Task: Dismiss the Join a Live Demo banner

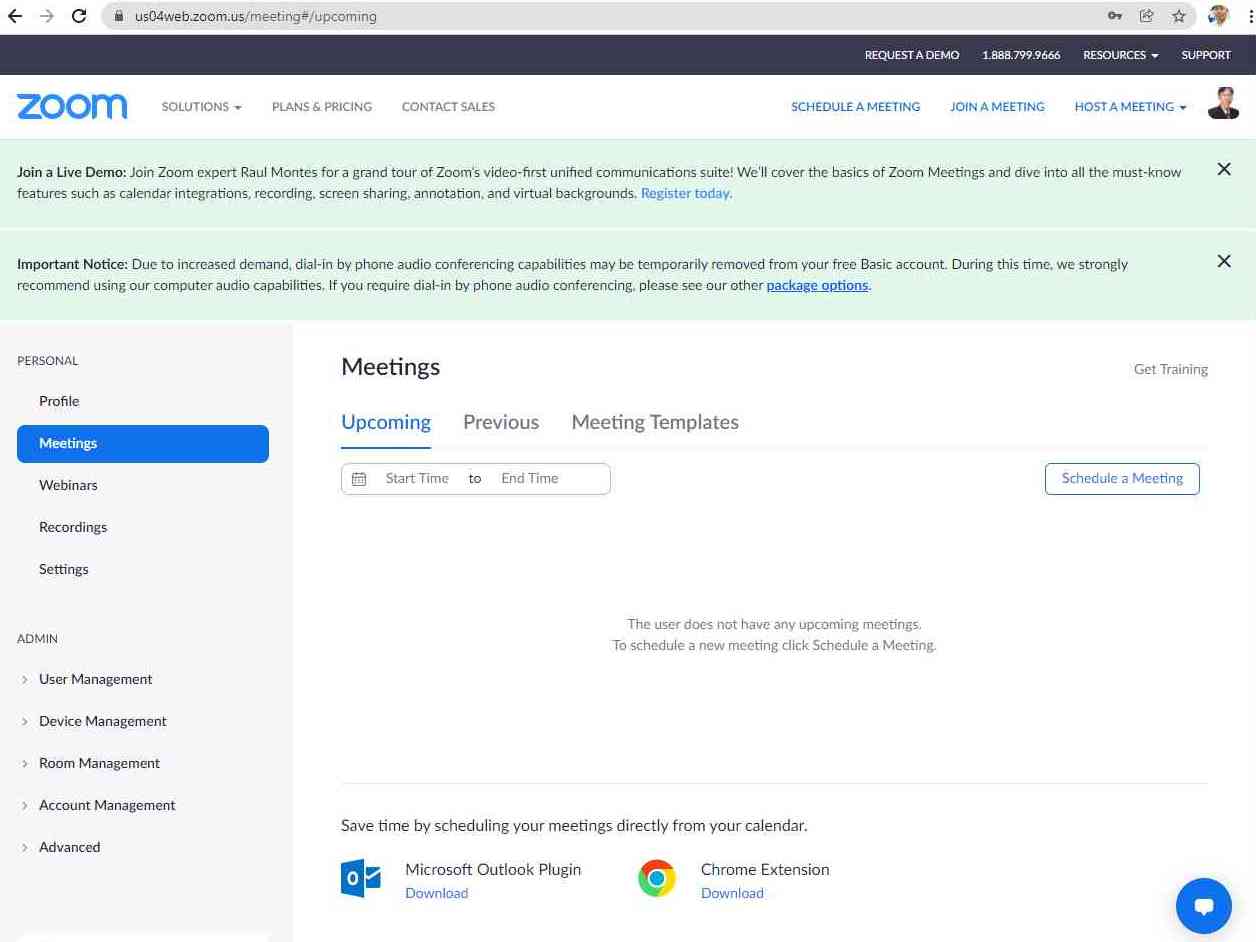Action: [1223, 170]
